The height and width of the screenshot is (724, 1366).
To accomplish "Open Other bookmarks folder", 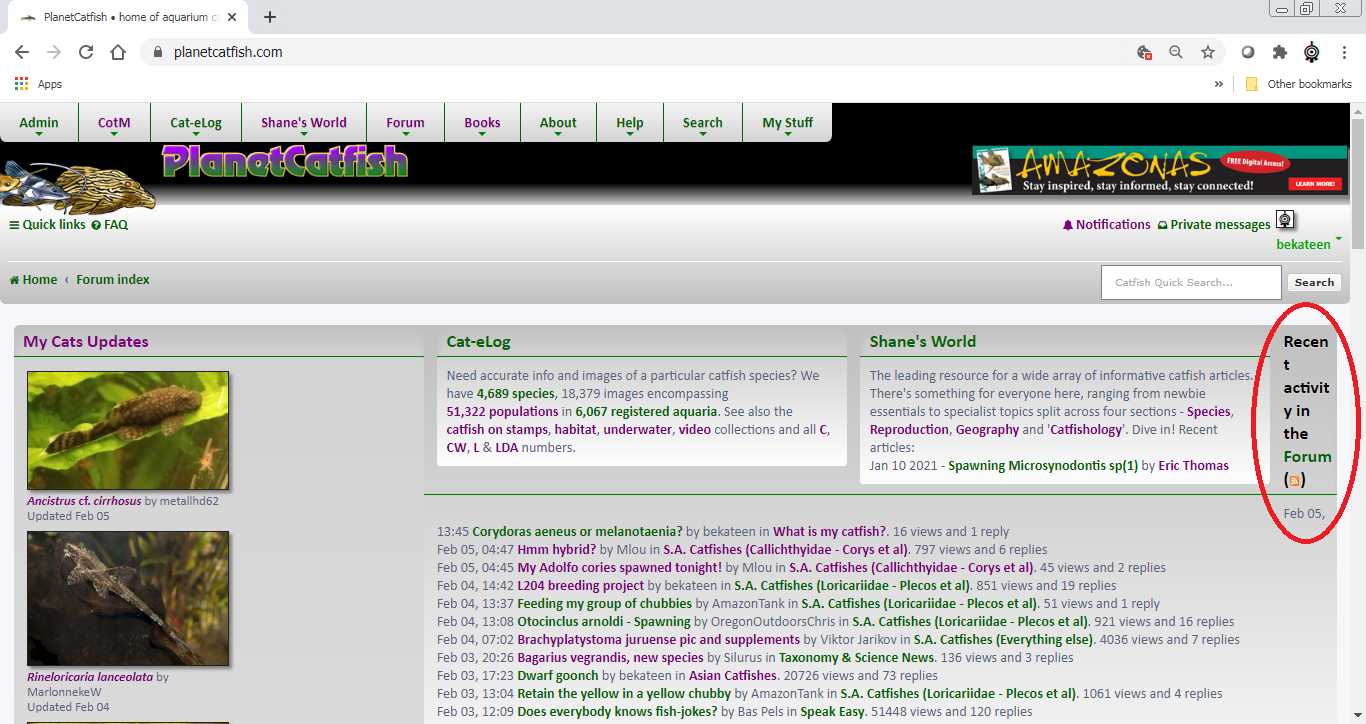I will click(1298, 84).
